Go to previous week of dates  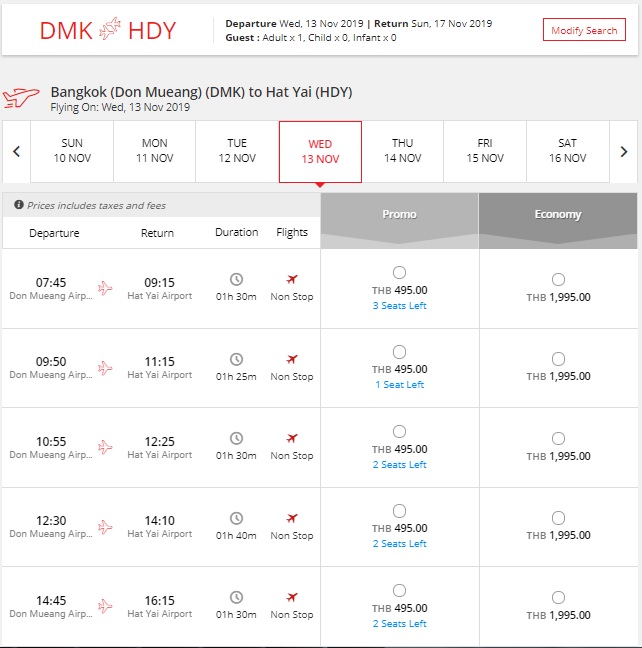(x=17, y=152)
